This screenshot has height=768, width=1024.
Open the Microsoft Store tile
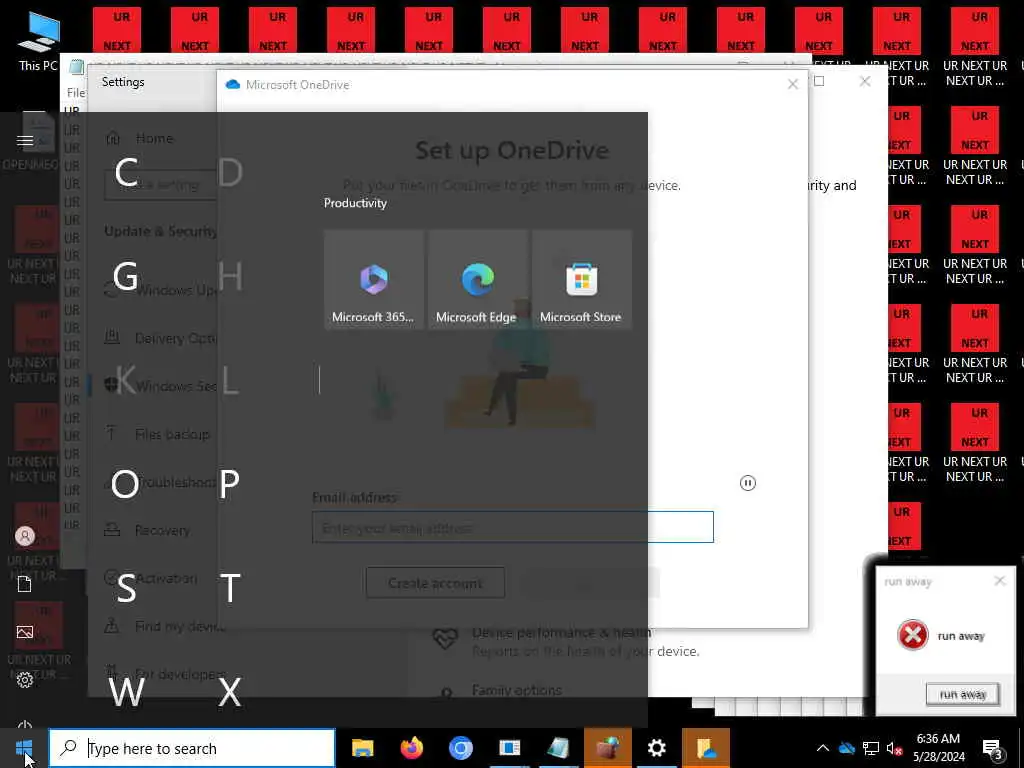[582, 280]
